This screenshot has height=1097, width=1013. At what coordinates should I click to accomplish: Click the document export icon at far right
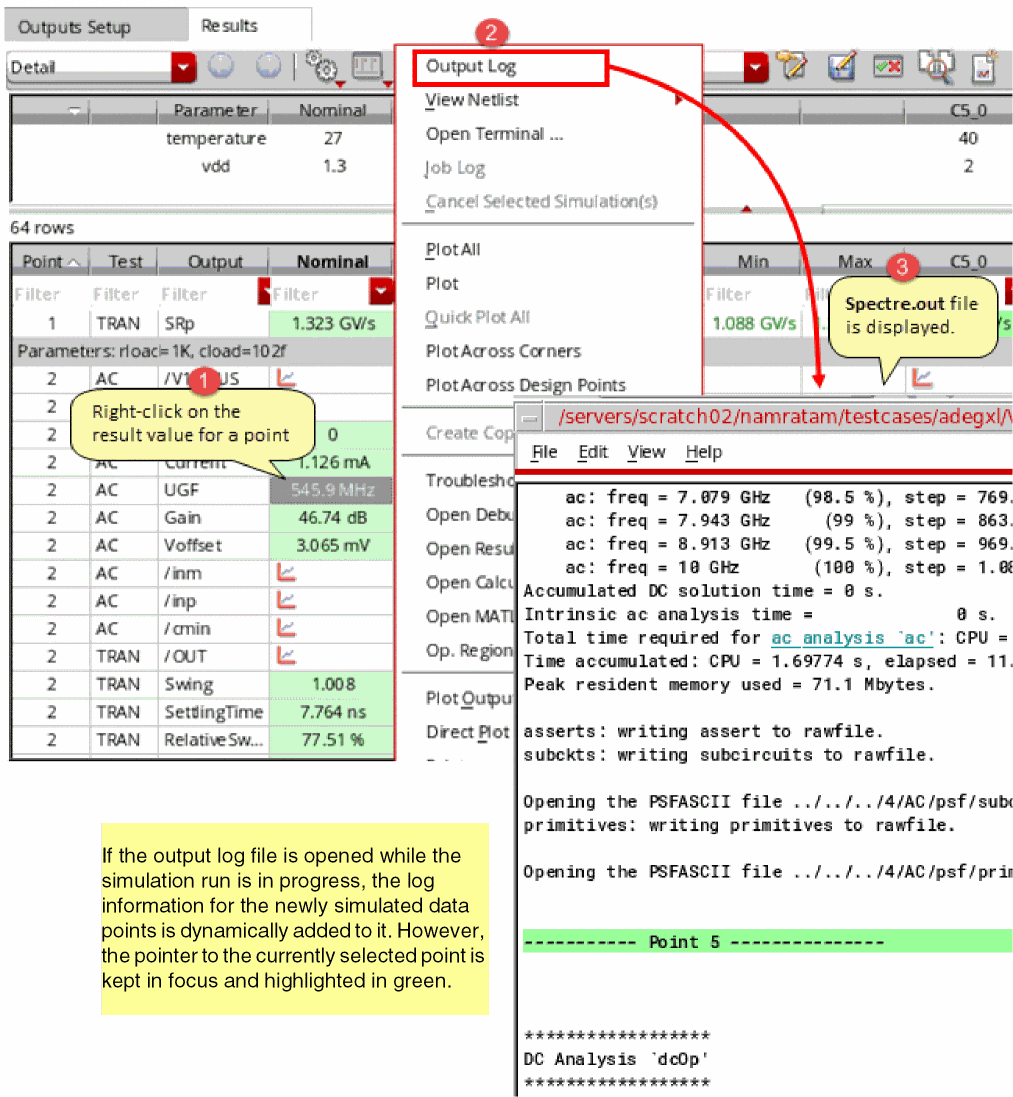984,67
